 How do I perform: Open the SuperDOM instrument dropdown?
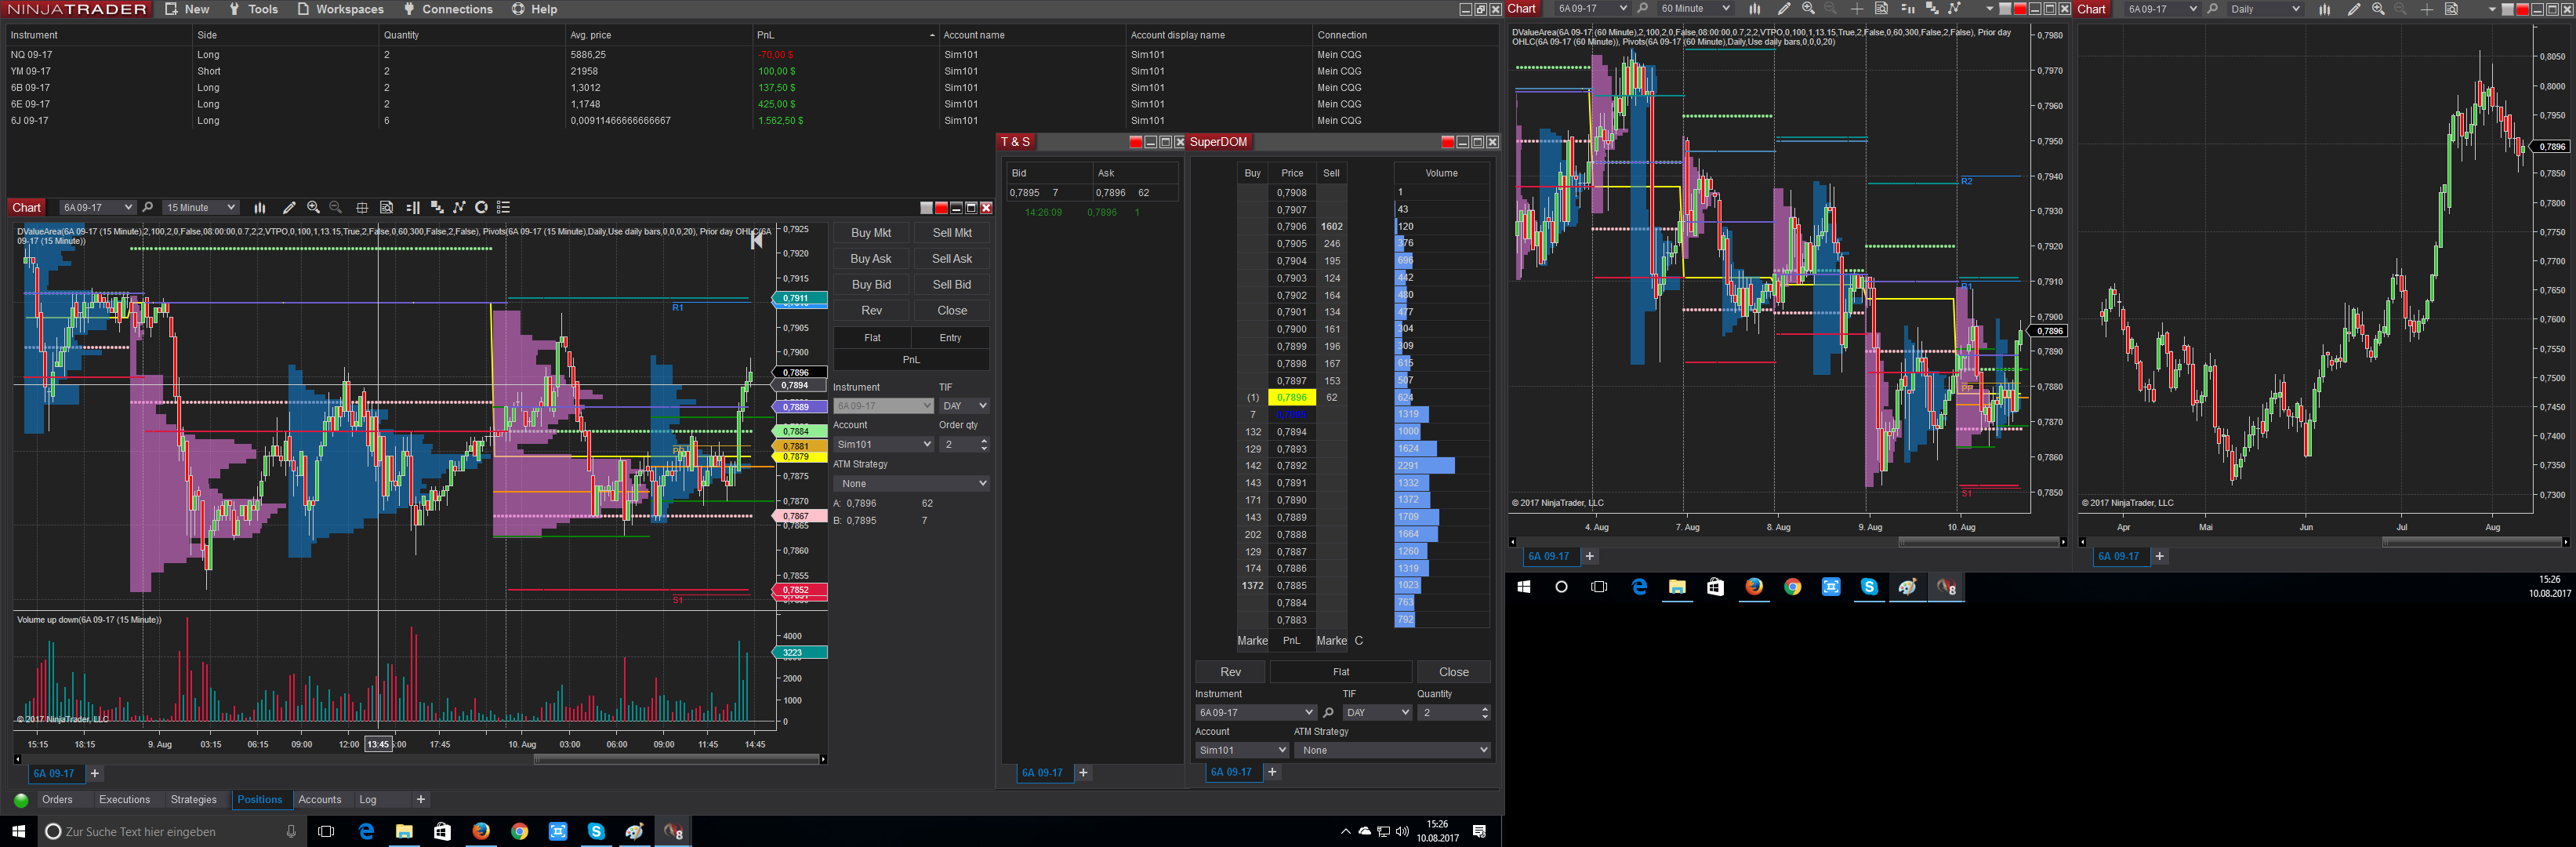tap(1255, 712)
